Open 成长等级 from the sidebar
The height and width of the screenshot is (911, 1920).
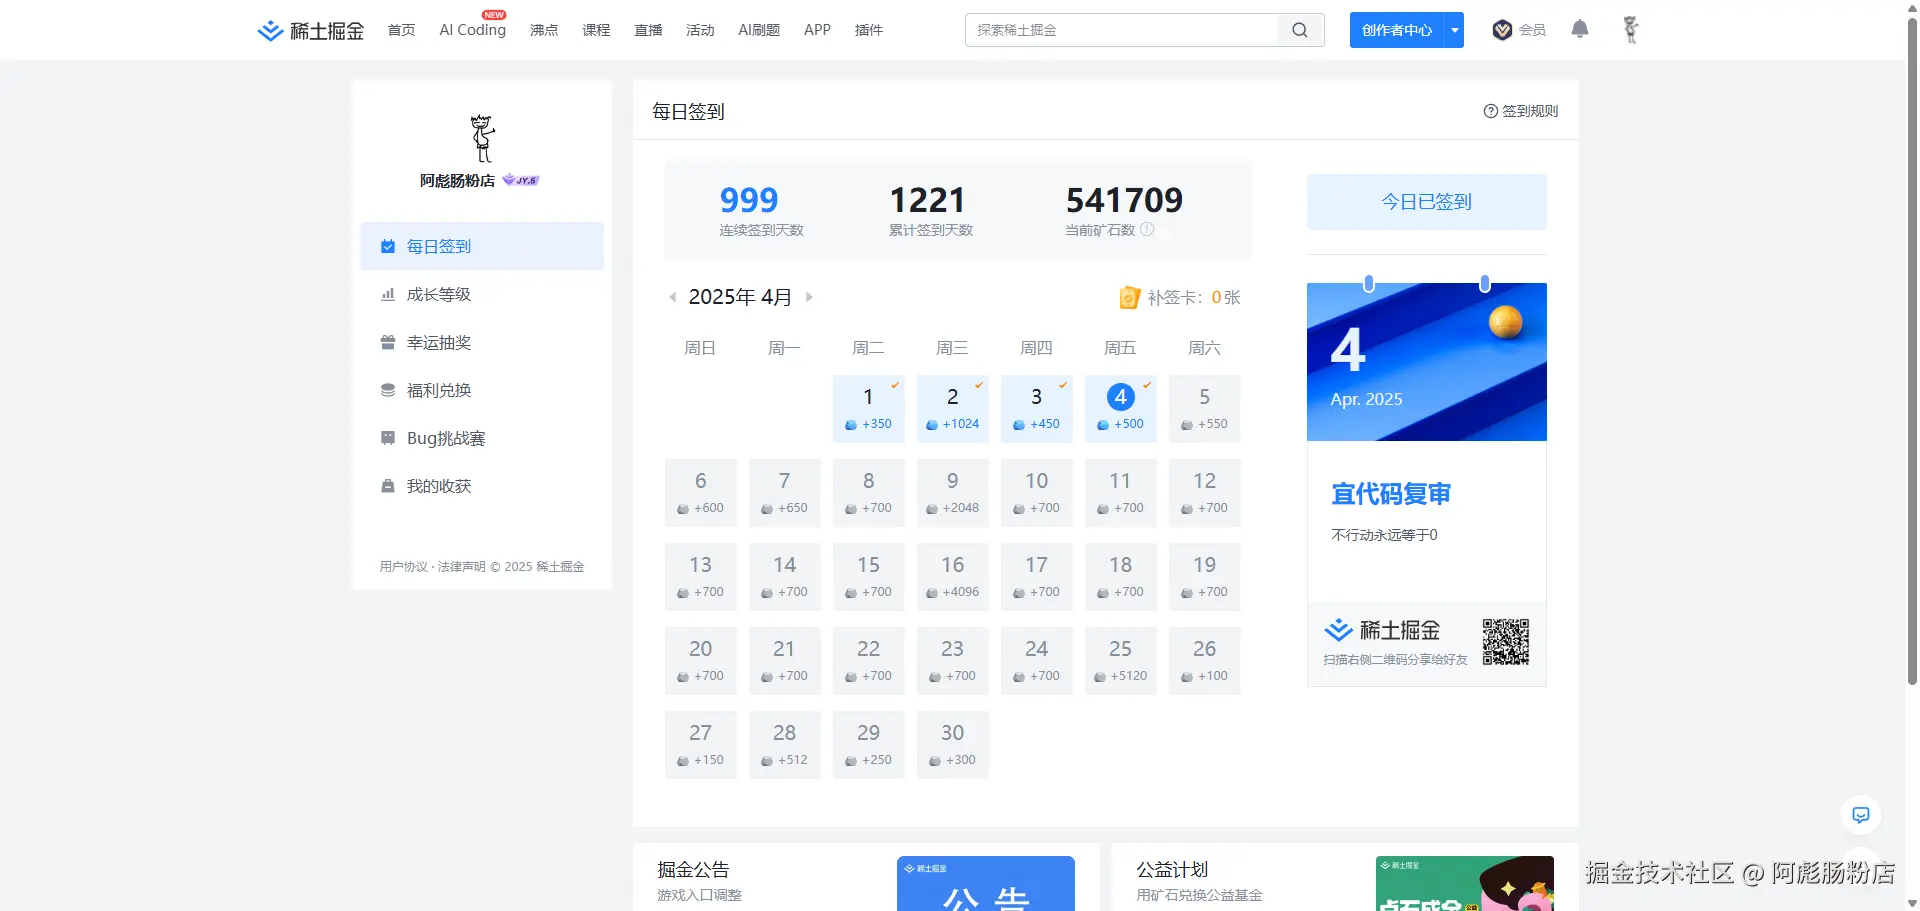[x=437, y=294]
